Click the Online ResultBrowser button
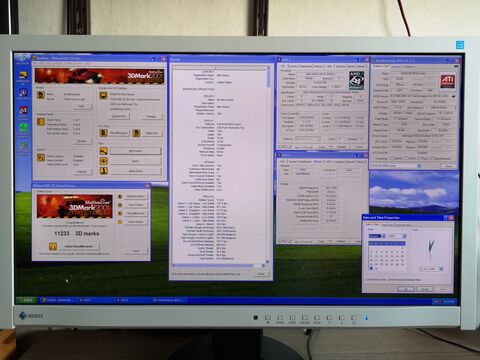The height and width of the screenshot is (360, 480). pos(79,246)
